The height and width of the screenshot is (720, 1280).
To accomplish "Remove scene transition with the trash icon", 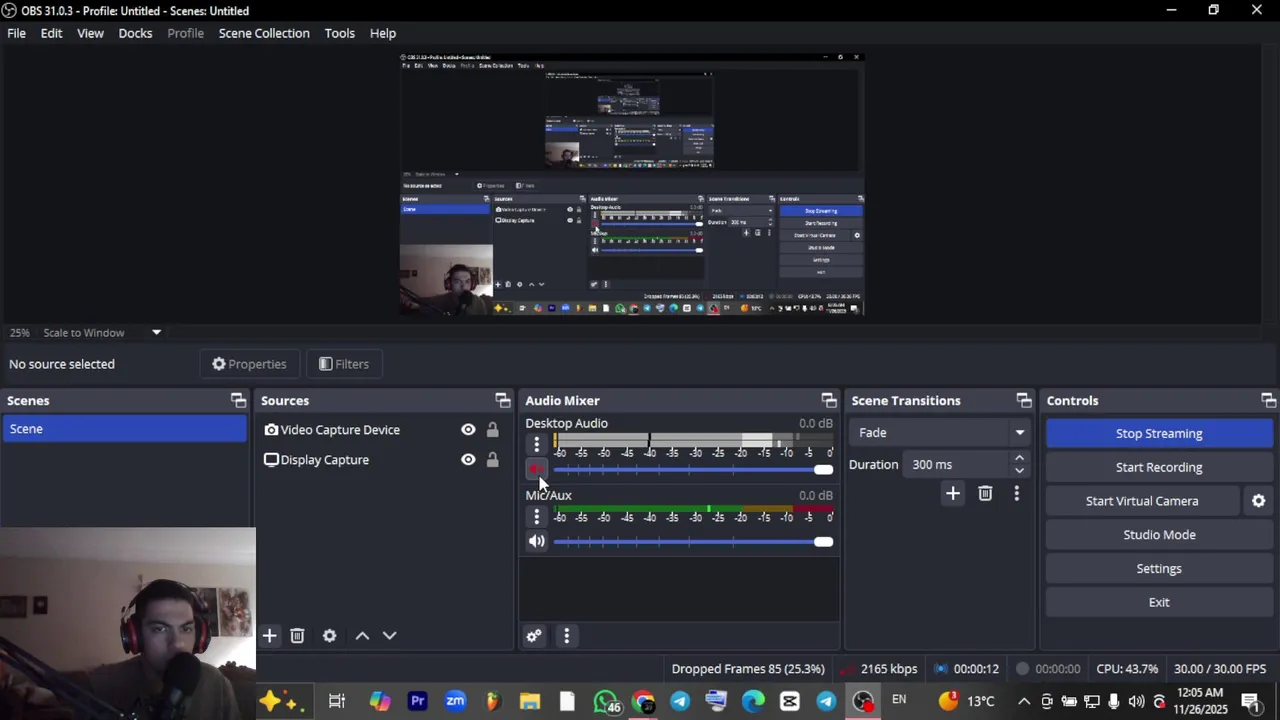I will (x=985, y=493).
